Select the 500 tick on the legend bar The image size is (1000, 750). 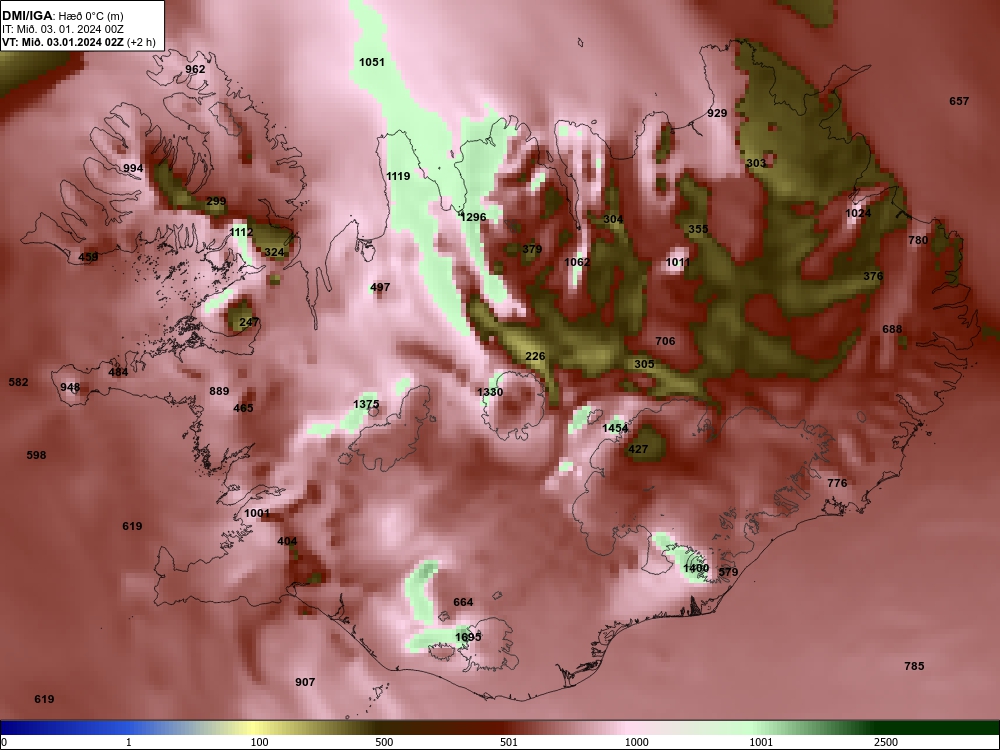[x=384, y=742]
